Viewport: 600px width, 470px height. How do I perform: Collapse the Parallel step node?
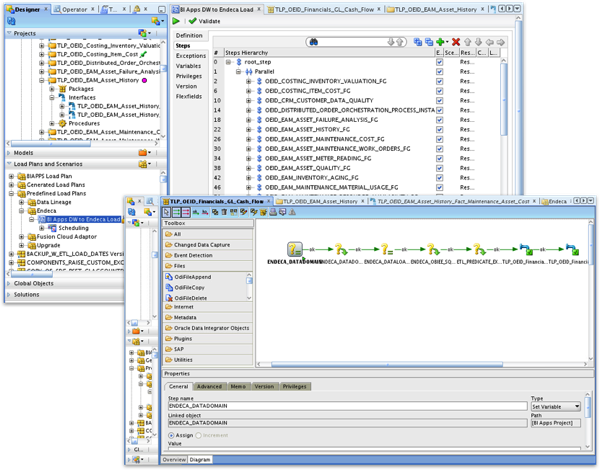tap(238, 72)
